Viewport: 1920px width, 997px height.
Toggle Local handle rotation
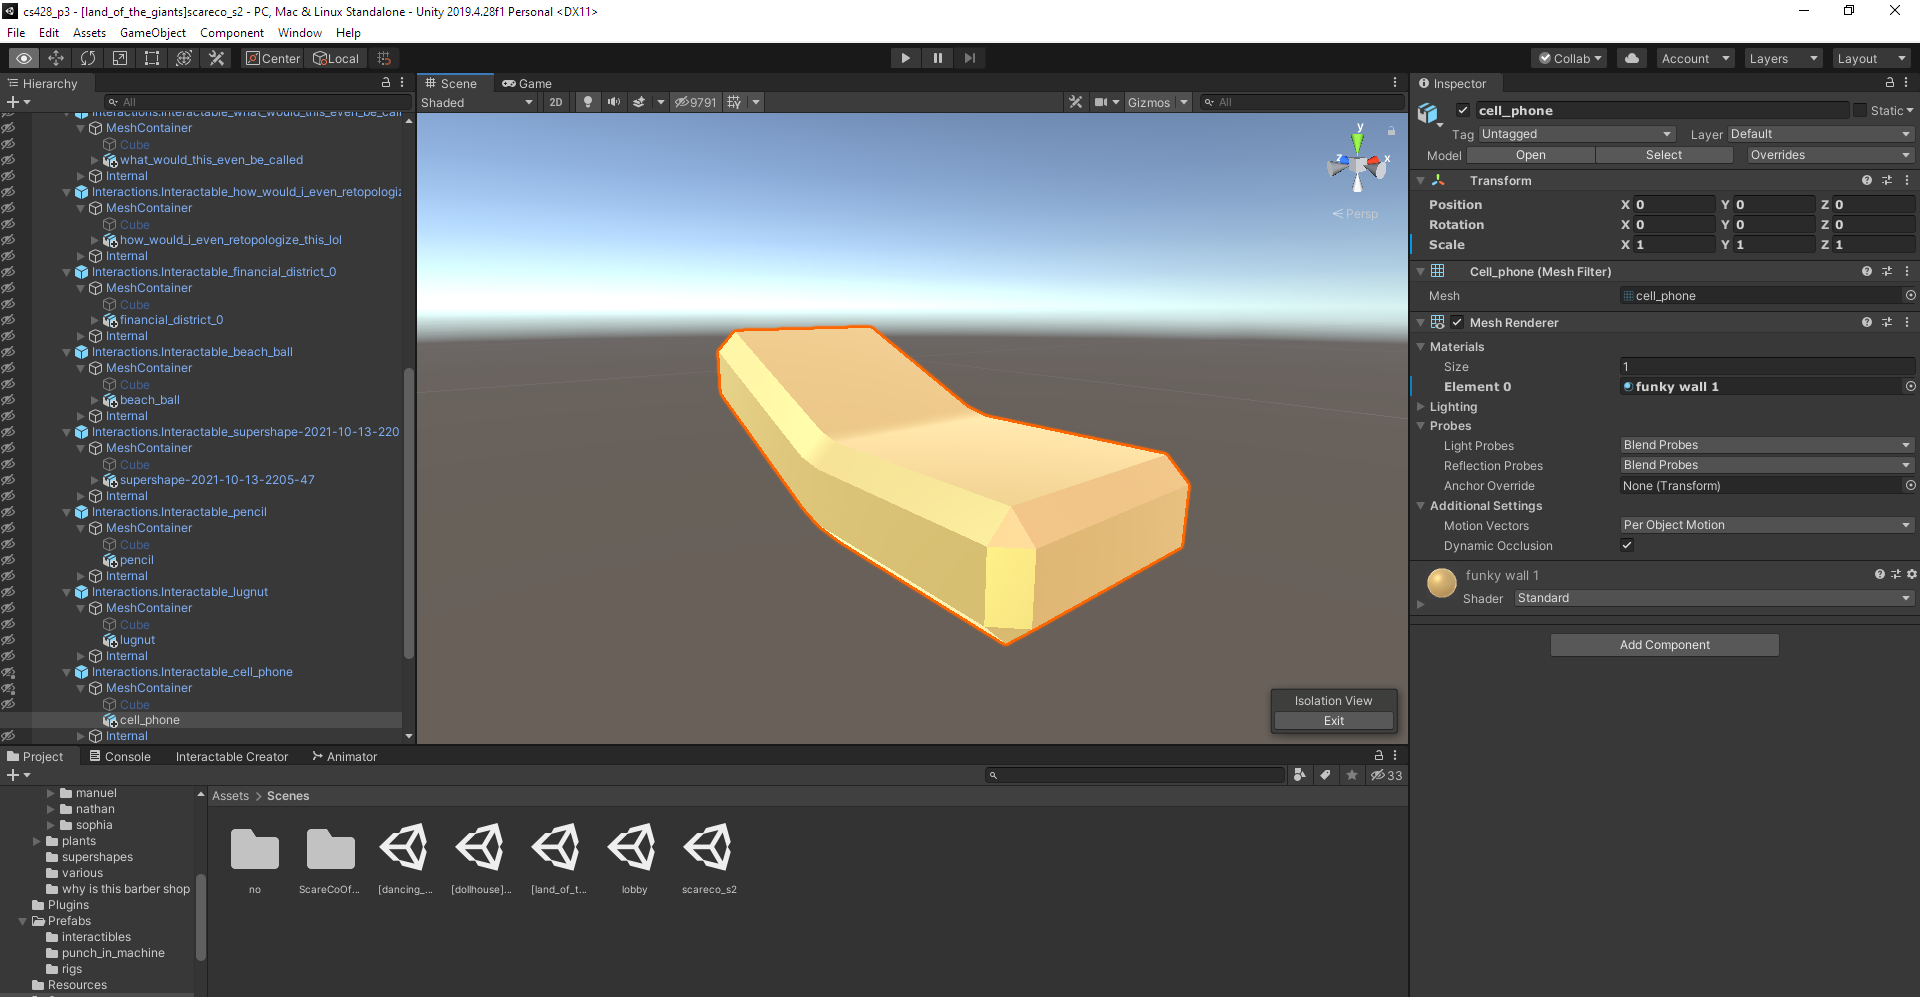[336, 58]
